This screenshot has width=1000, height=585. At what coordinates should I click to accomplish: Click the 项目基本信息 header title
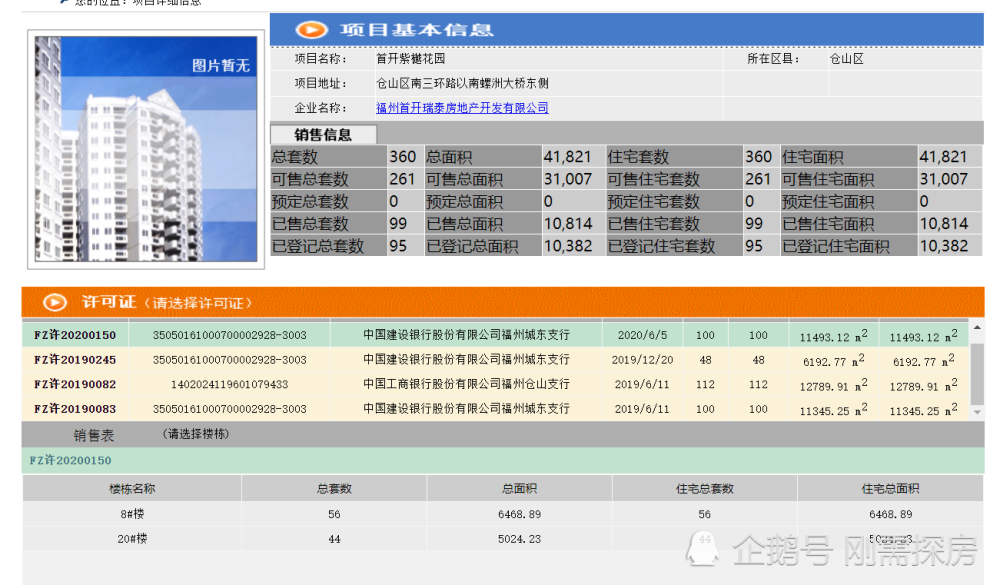(x=416, y=30)
